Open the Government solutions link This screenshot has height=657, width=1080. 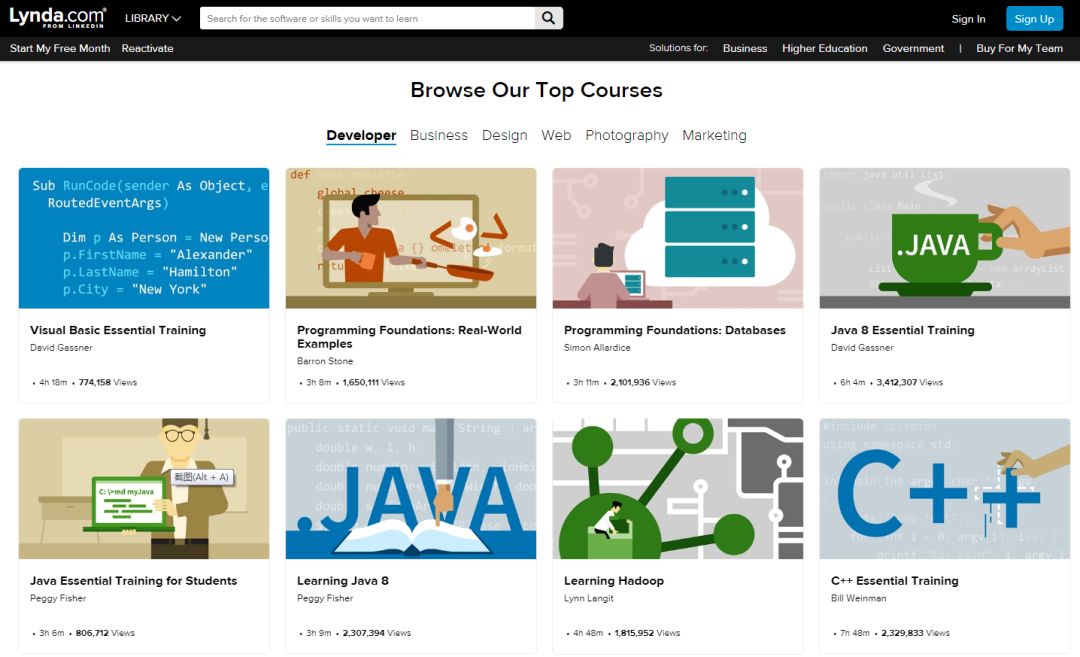(913, 48)
